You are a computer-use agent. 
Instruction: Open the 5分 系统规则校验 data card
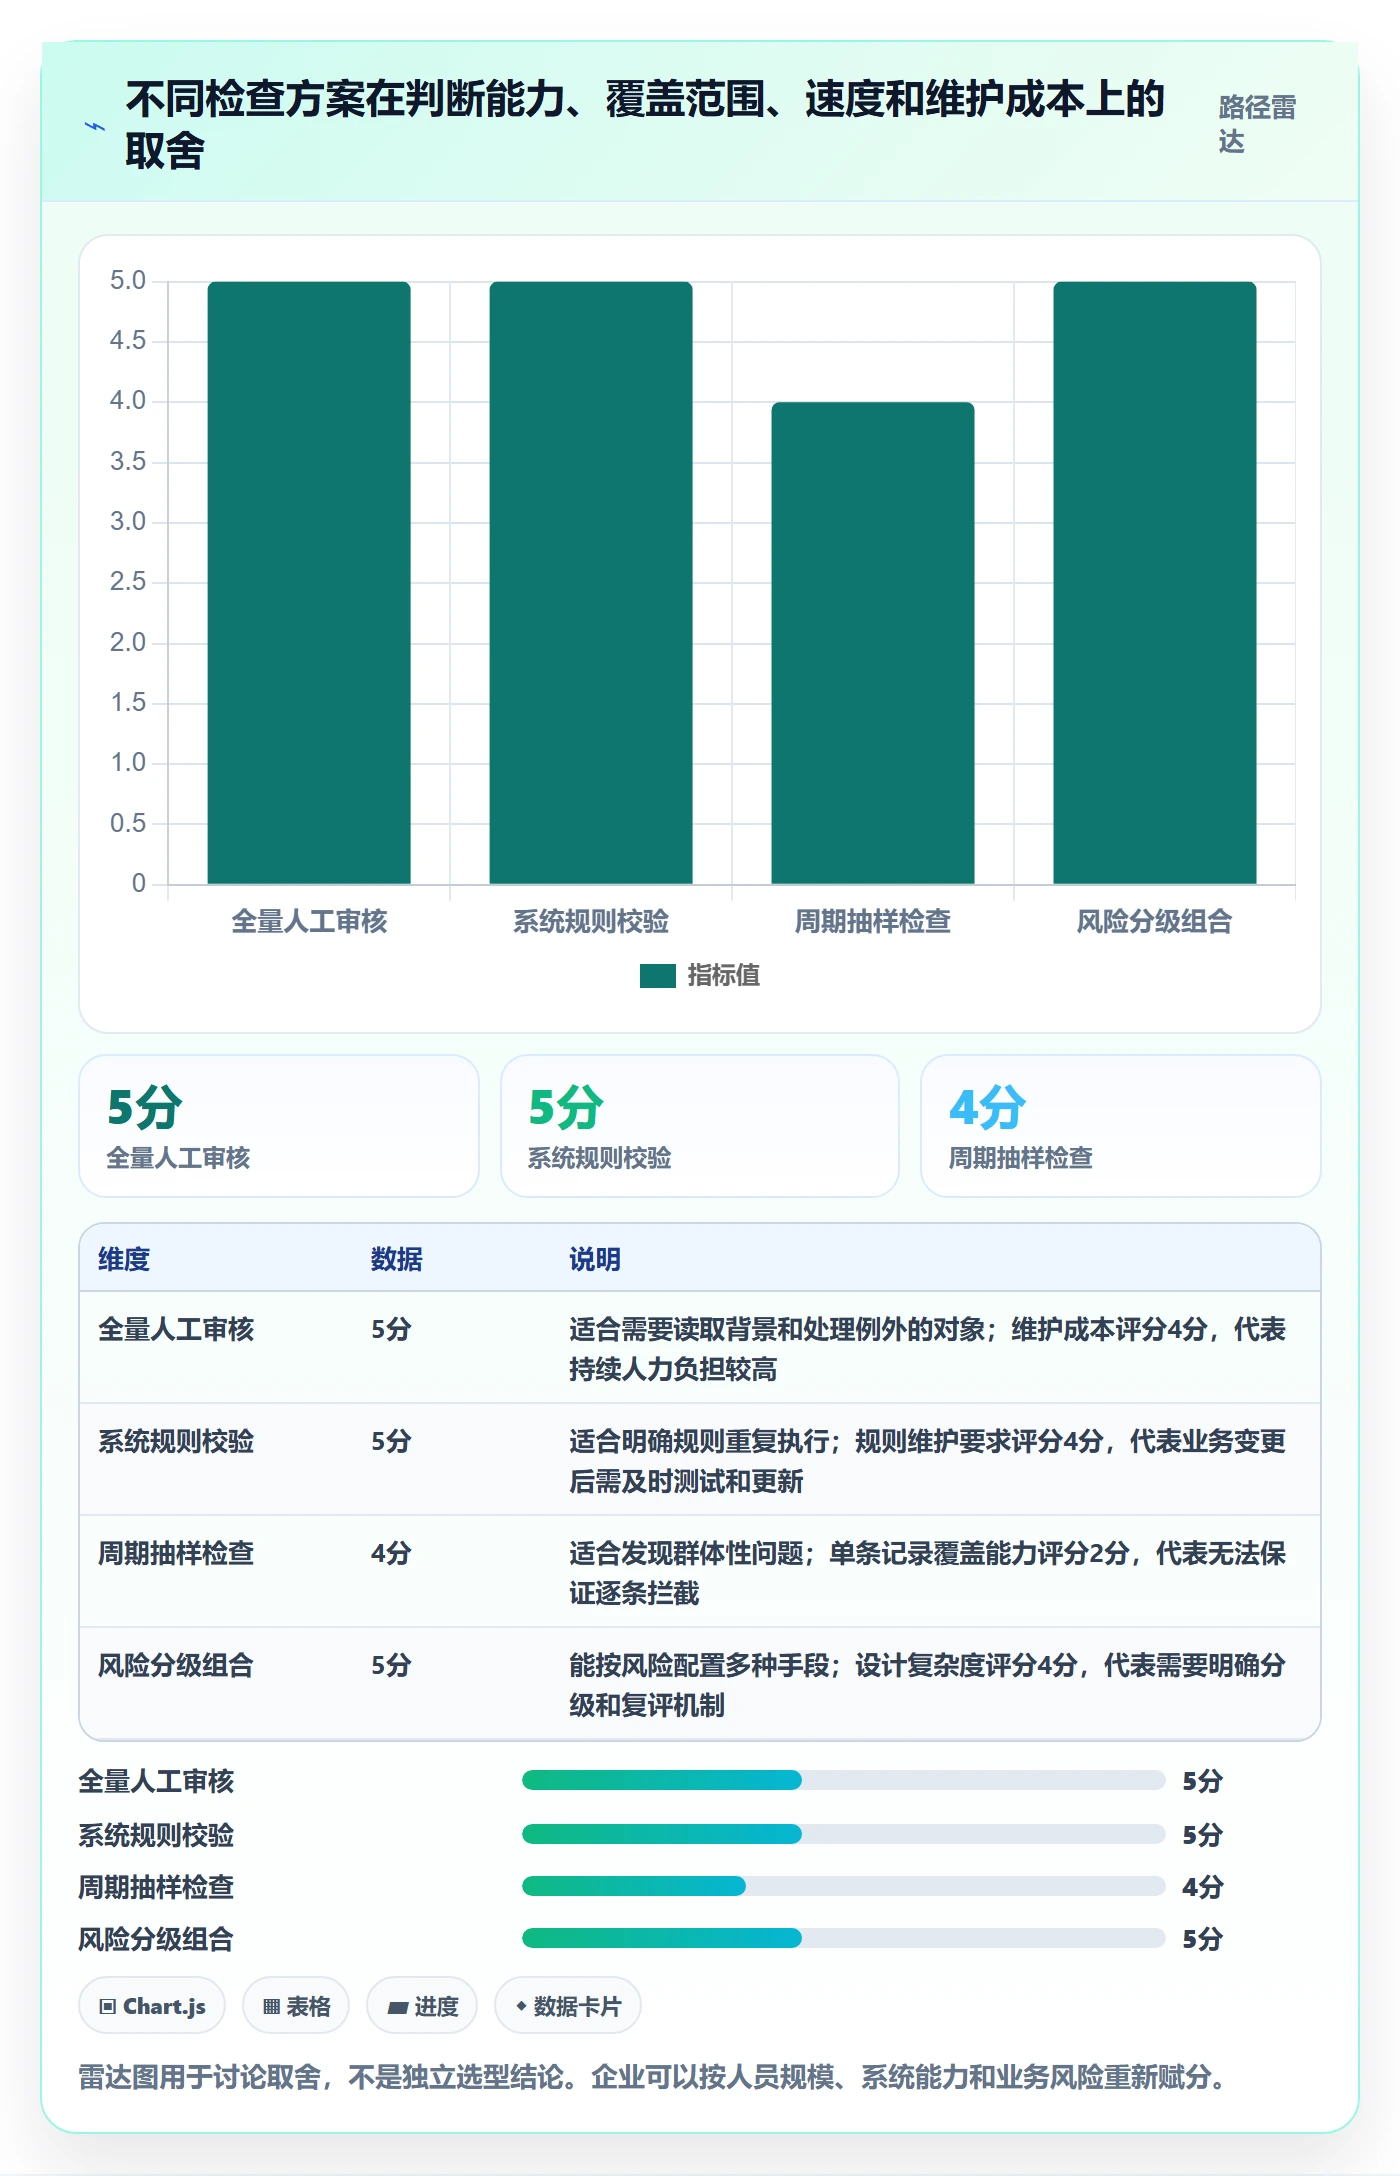(700, 1126)
